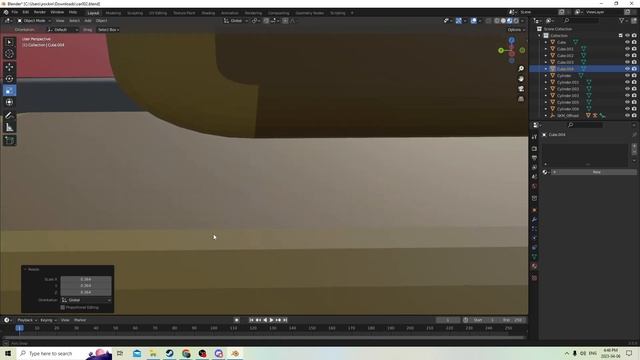
Task: Activate the Rotate tool
Action: pyautogui.click(x=9, y=79)
